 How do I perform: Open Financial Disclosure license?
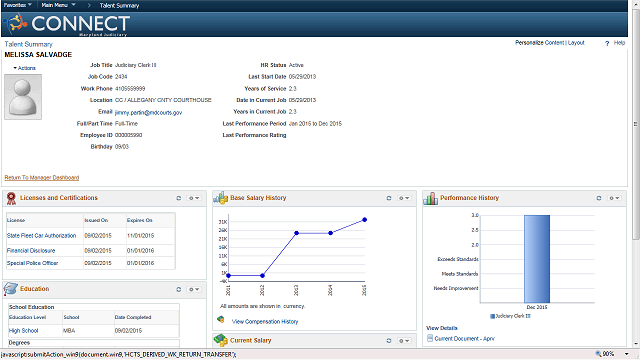click(x=31, y=251)
